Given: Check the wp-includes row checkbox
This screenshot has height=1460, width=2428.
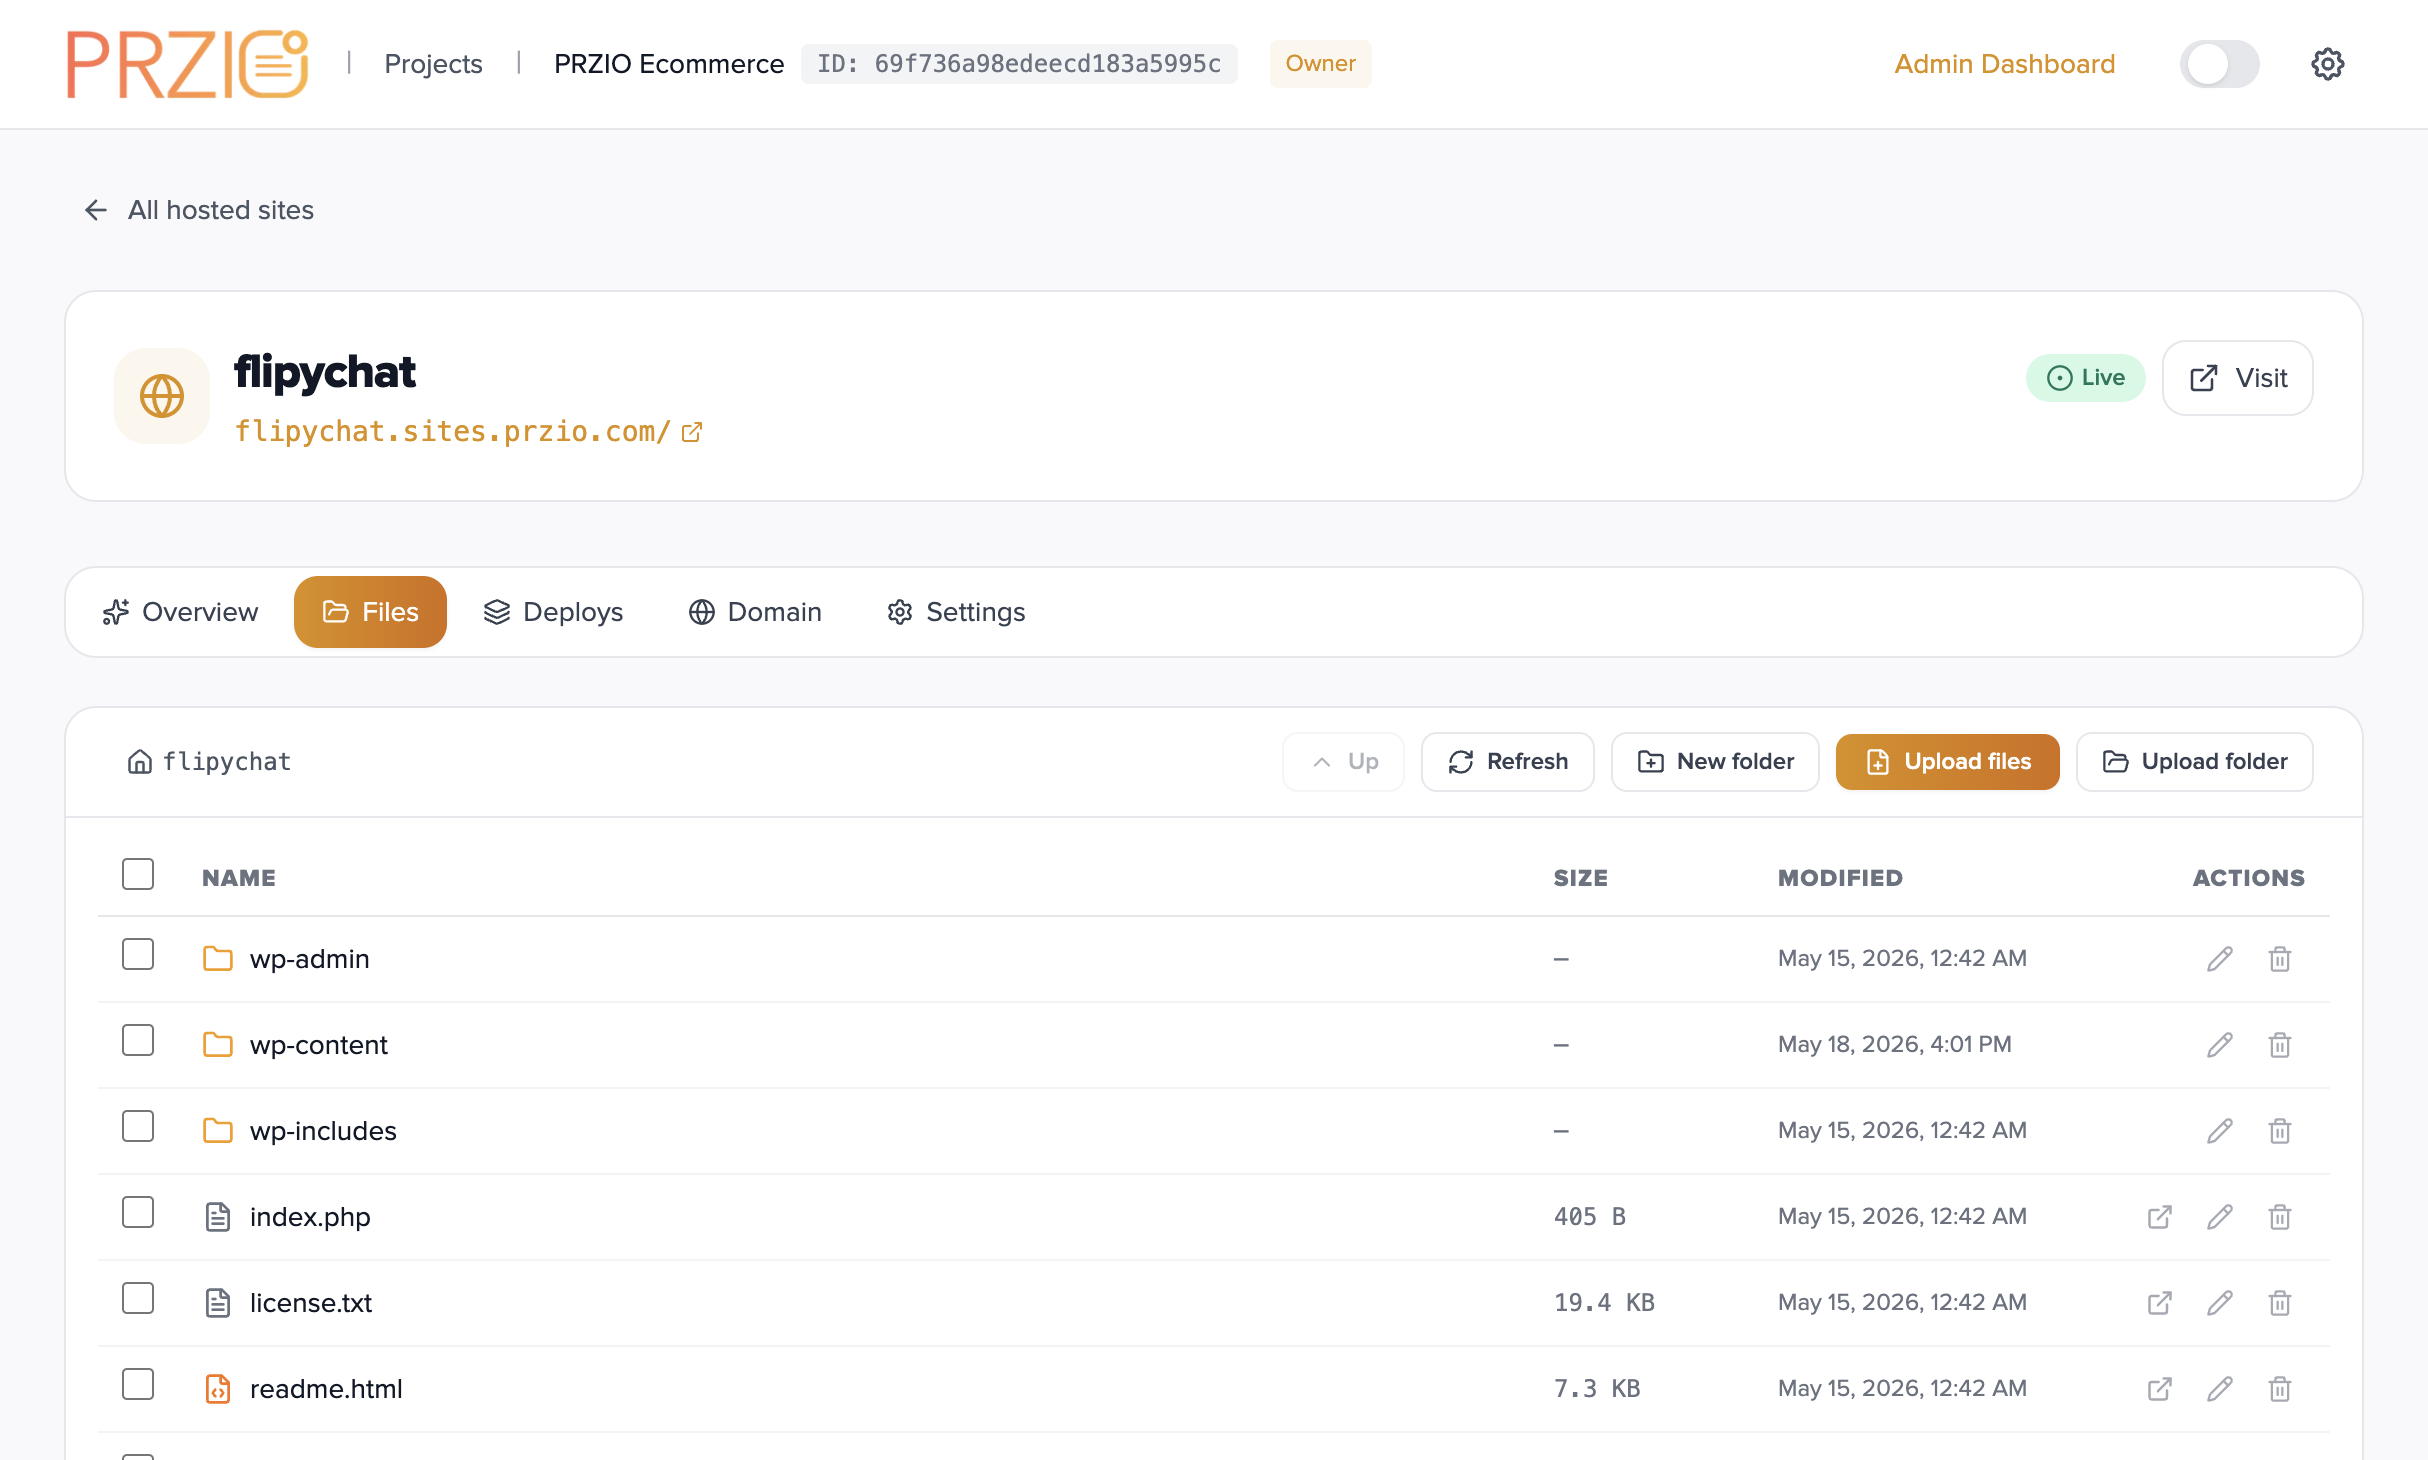Looking at the screenshot, I should click(138, 1126).
